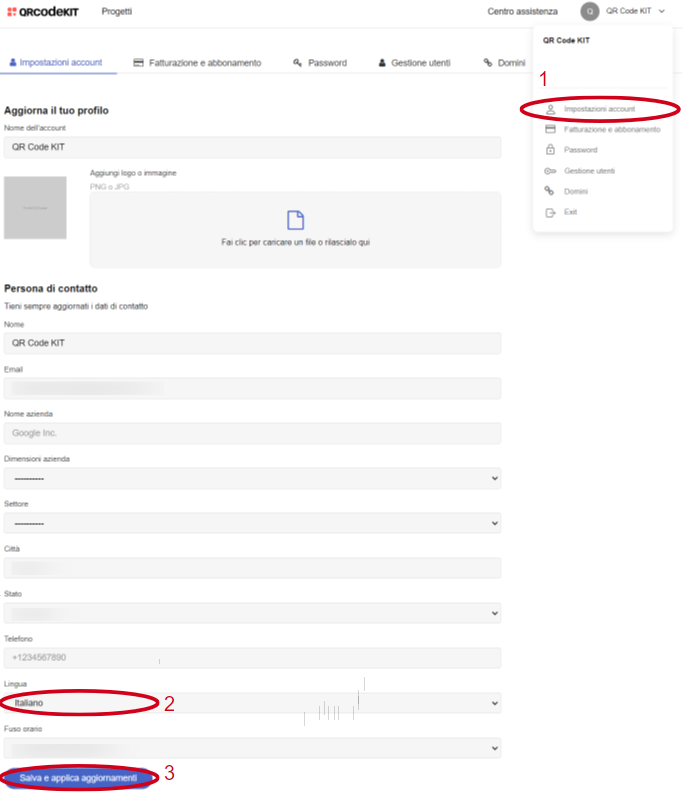Image resolution: width=683 pixels, height=801 pixels.
Task: Click the 'Tieni sempre aggiornati i dati di contatto' text
Action: pyautogui.click(x=76, y=307)
